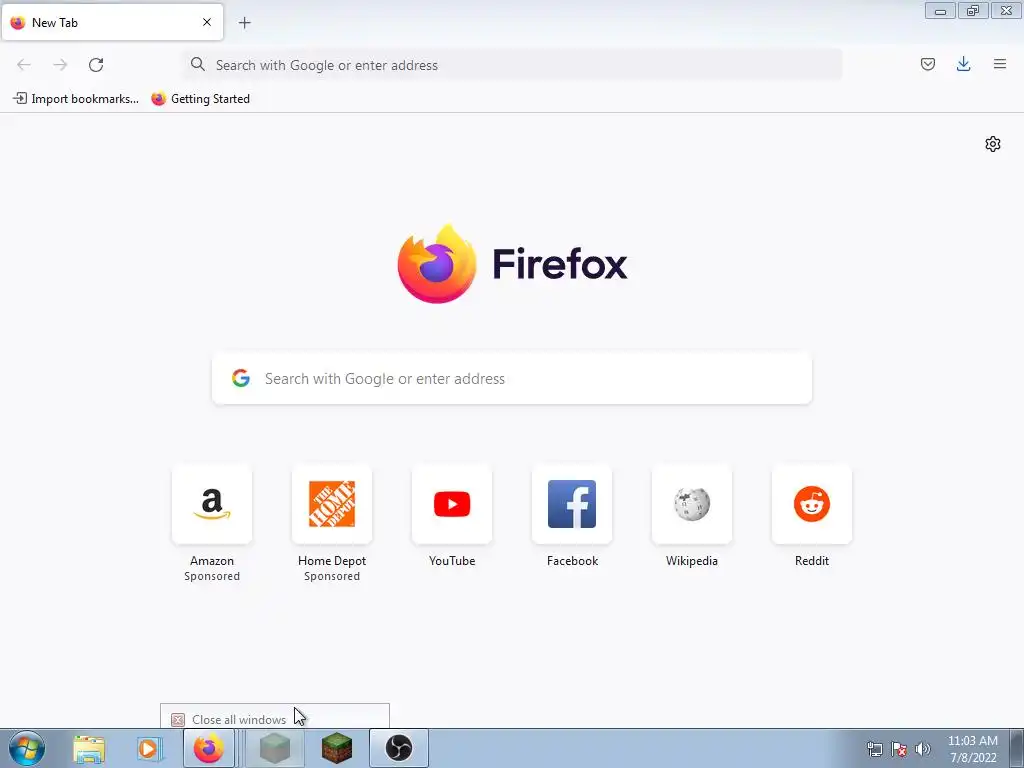Open the Save to Pocket icon
This screenshot has height=768, width=1024.
927,64
